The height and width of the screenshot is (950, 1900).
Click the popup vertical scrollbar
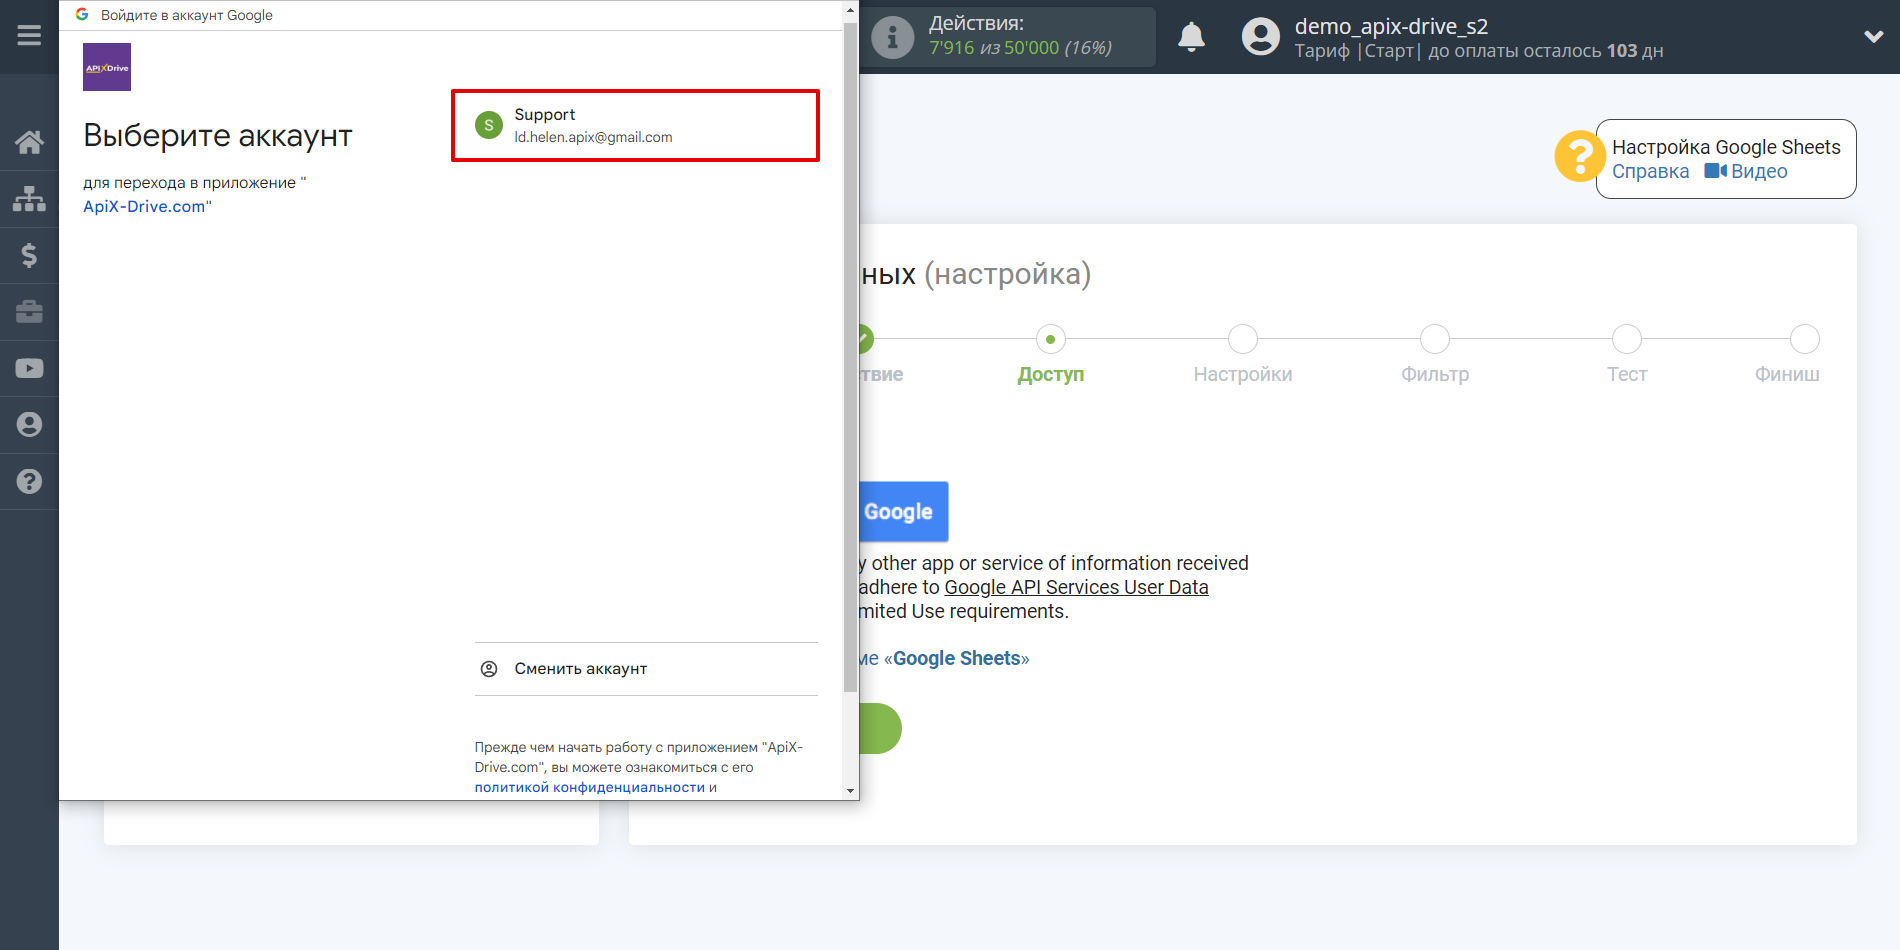click(850, 356)
